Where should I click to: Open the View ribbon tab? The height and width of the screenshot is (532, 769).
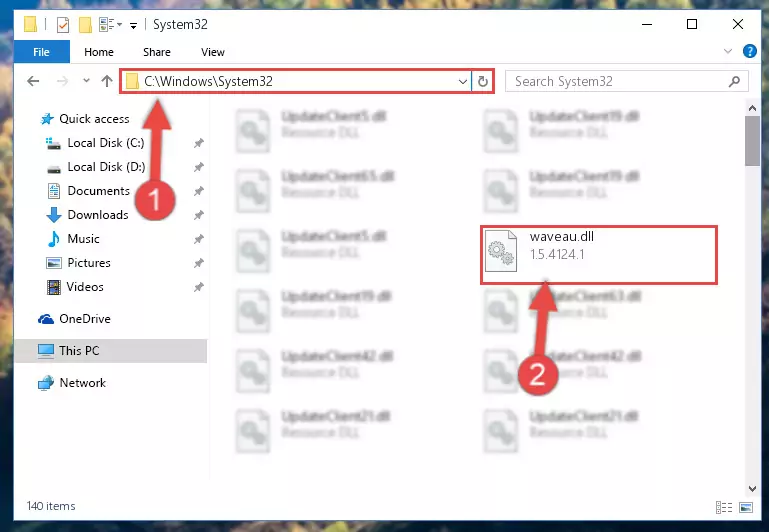coord(213,52)
